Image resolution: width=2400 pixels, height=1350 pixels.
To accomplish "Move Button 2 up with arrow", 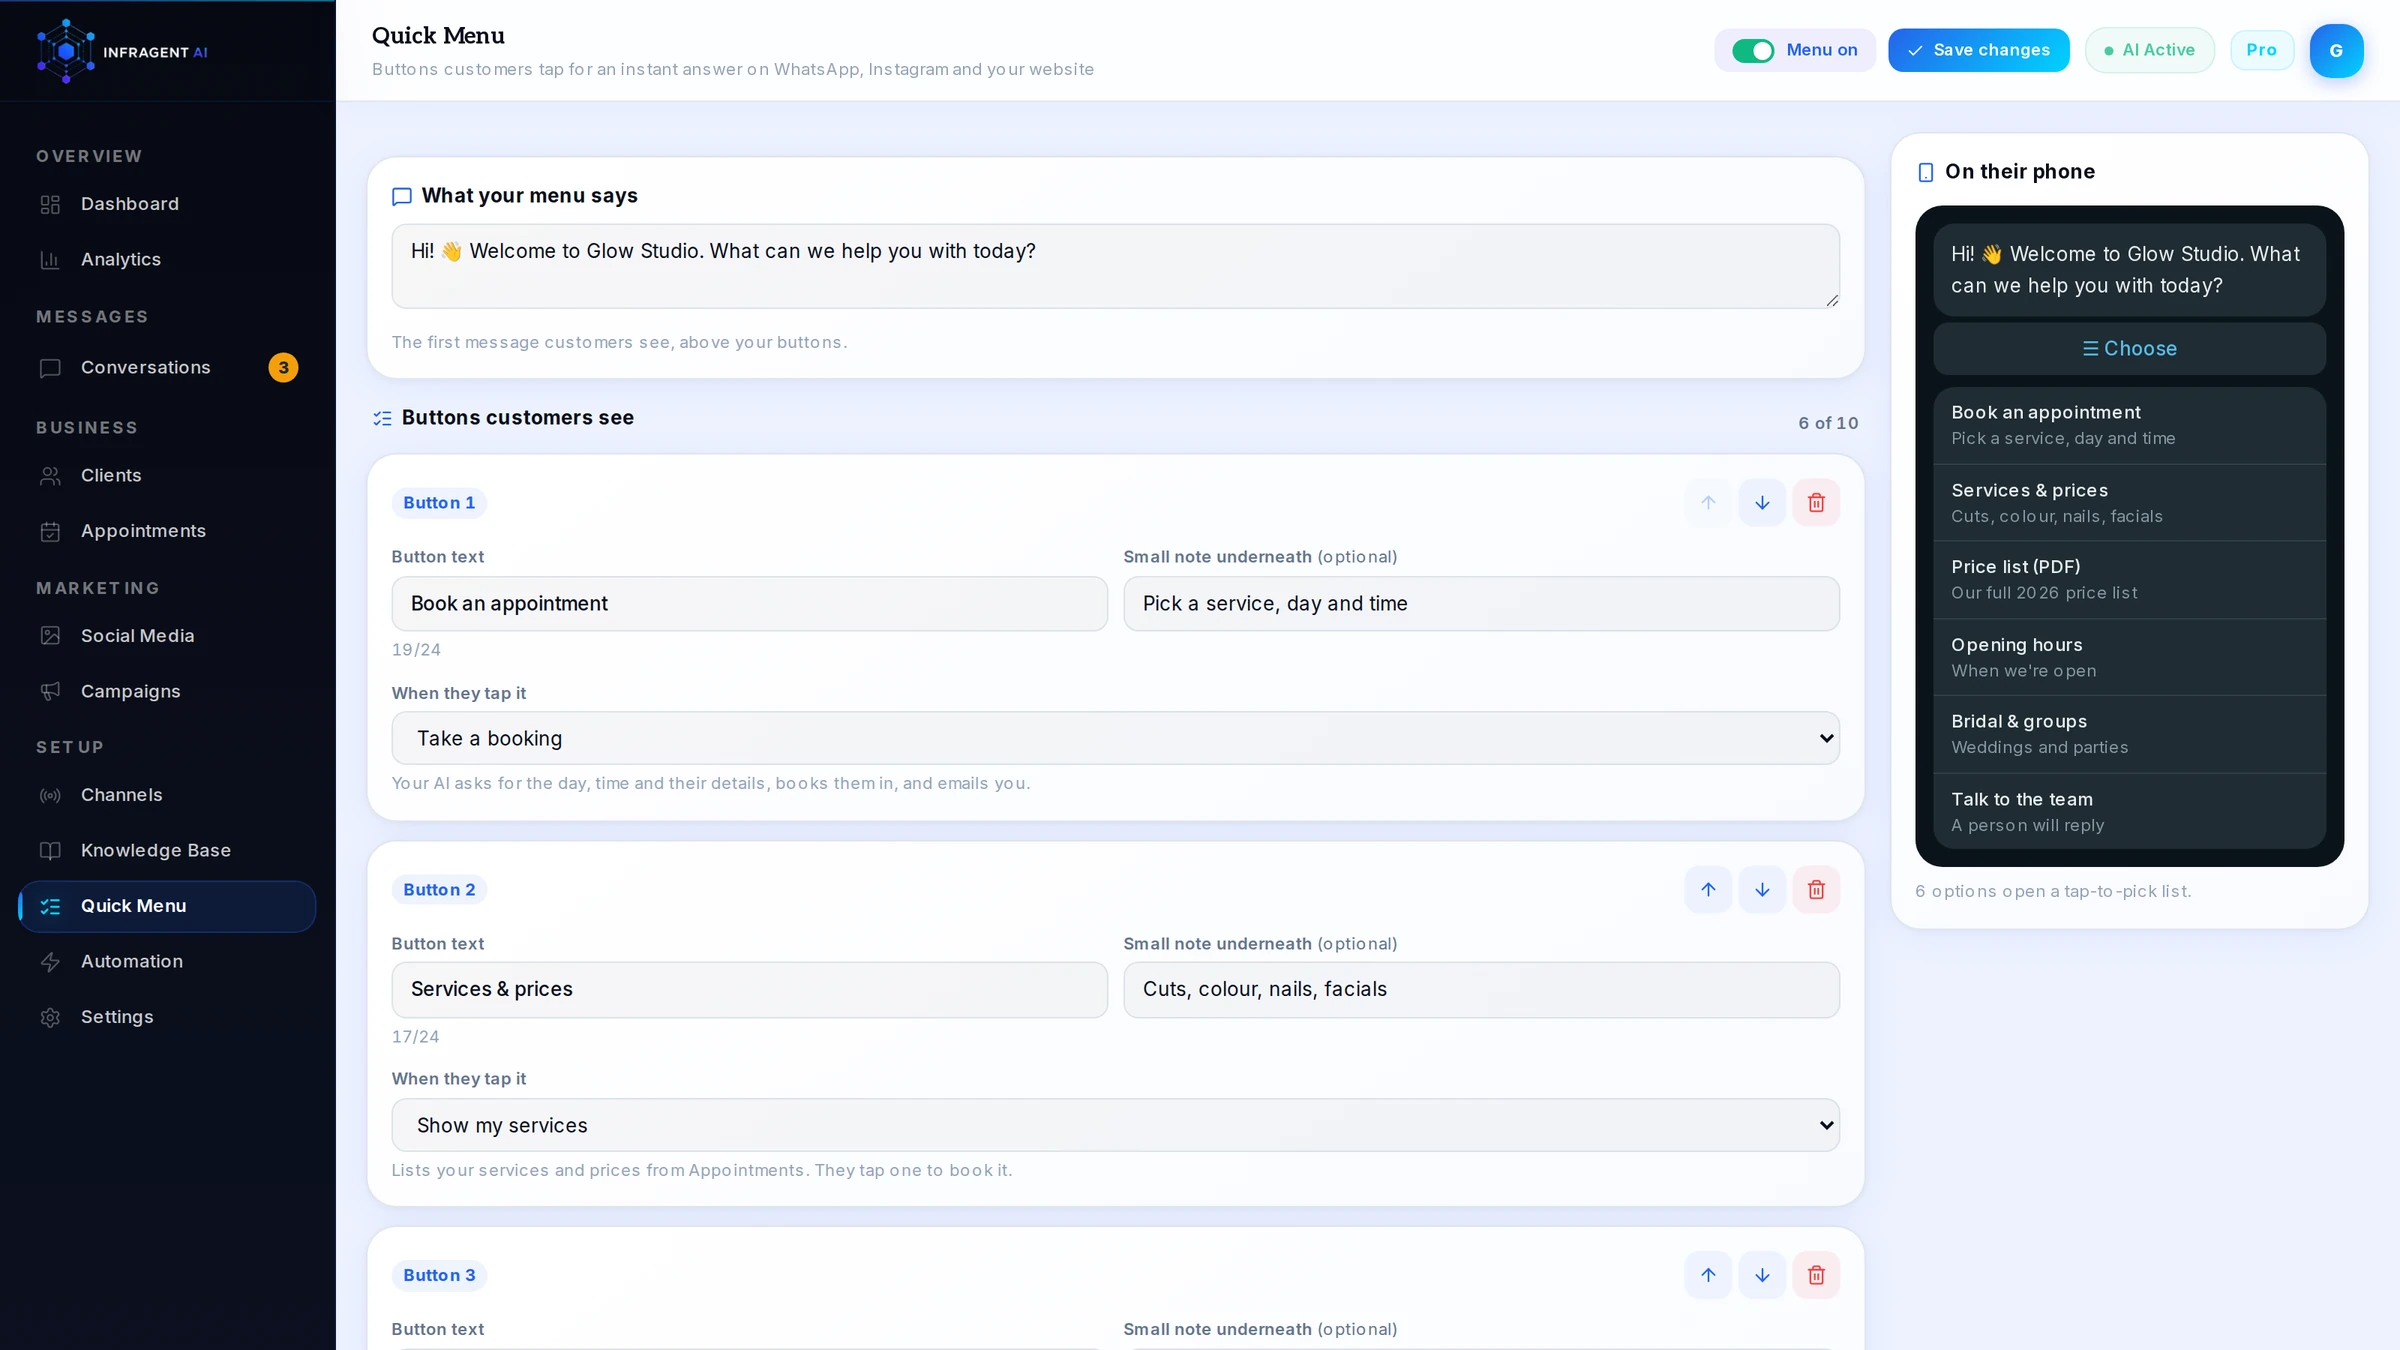I will tap(1708, 889).
